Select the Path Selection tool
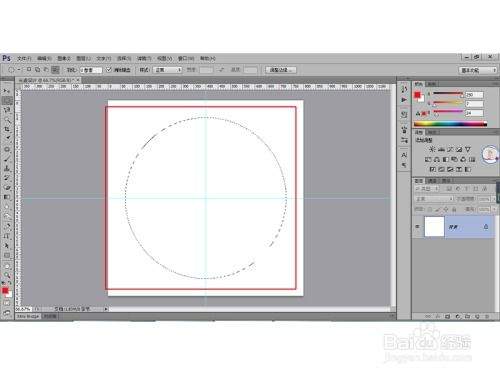 [7, 246]
